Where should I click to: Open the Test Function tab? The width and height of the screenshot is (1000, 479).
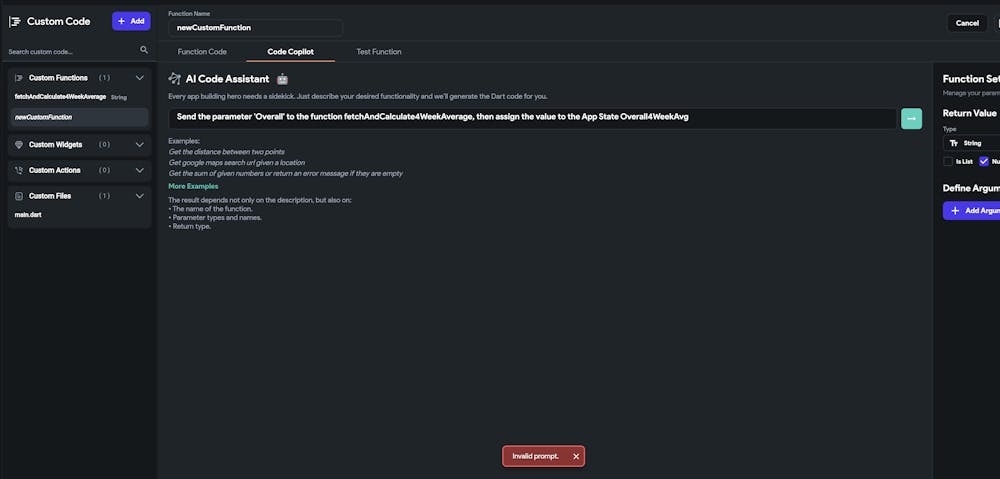coord(379,52)
